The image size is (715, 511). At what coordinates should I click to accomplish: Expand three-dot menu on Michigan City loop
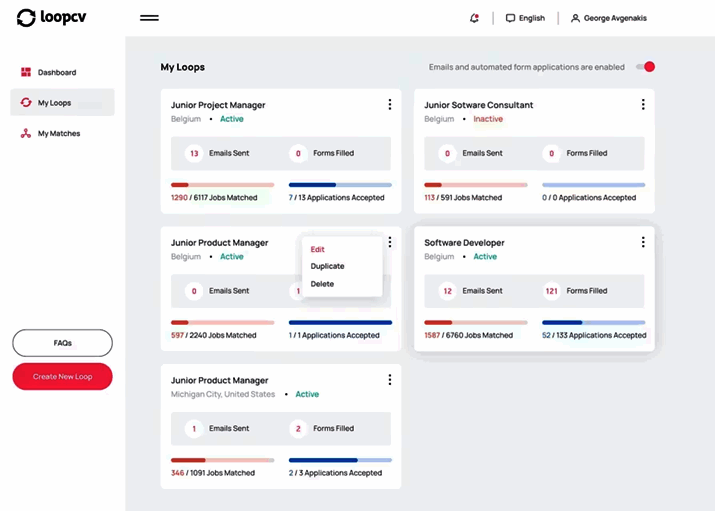pyautogui.click(x=389, y=380)
